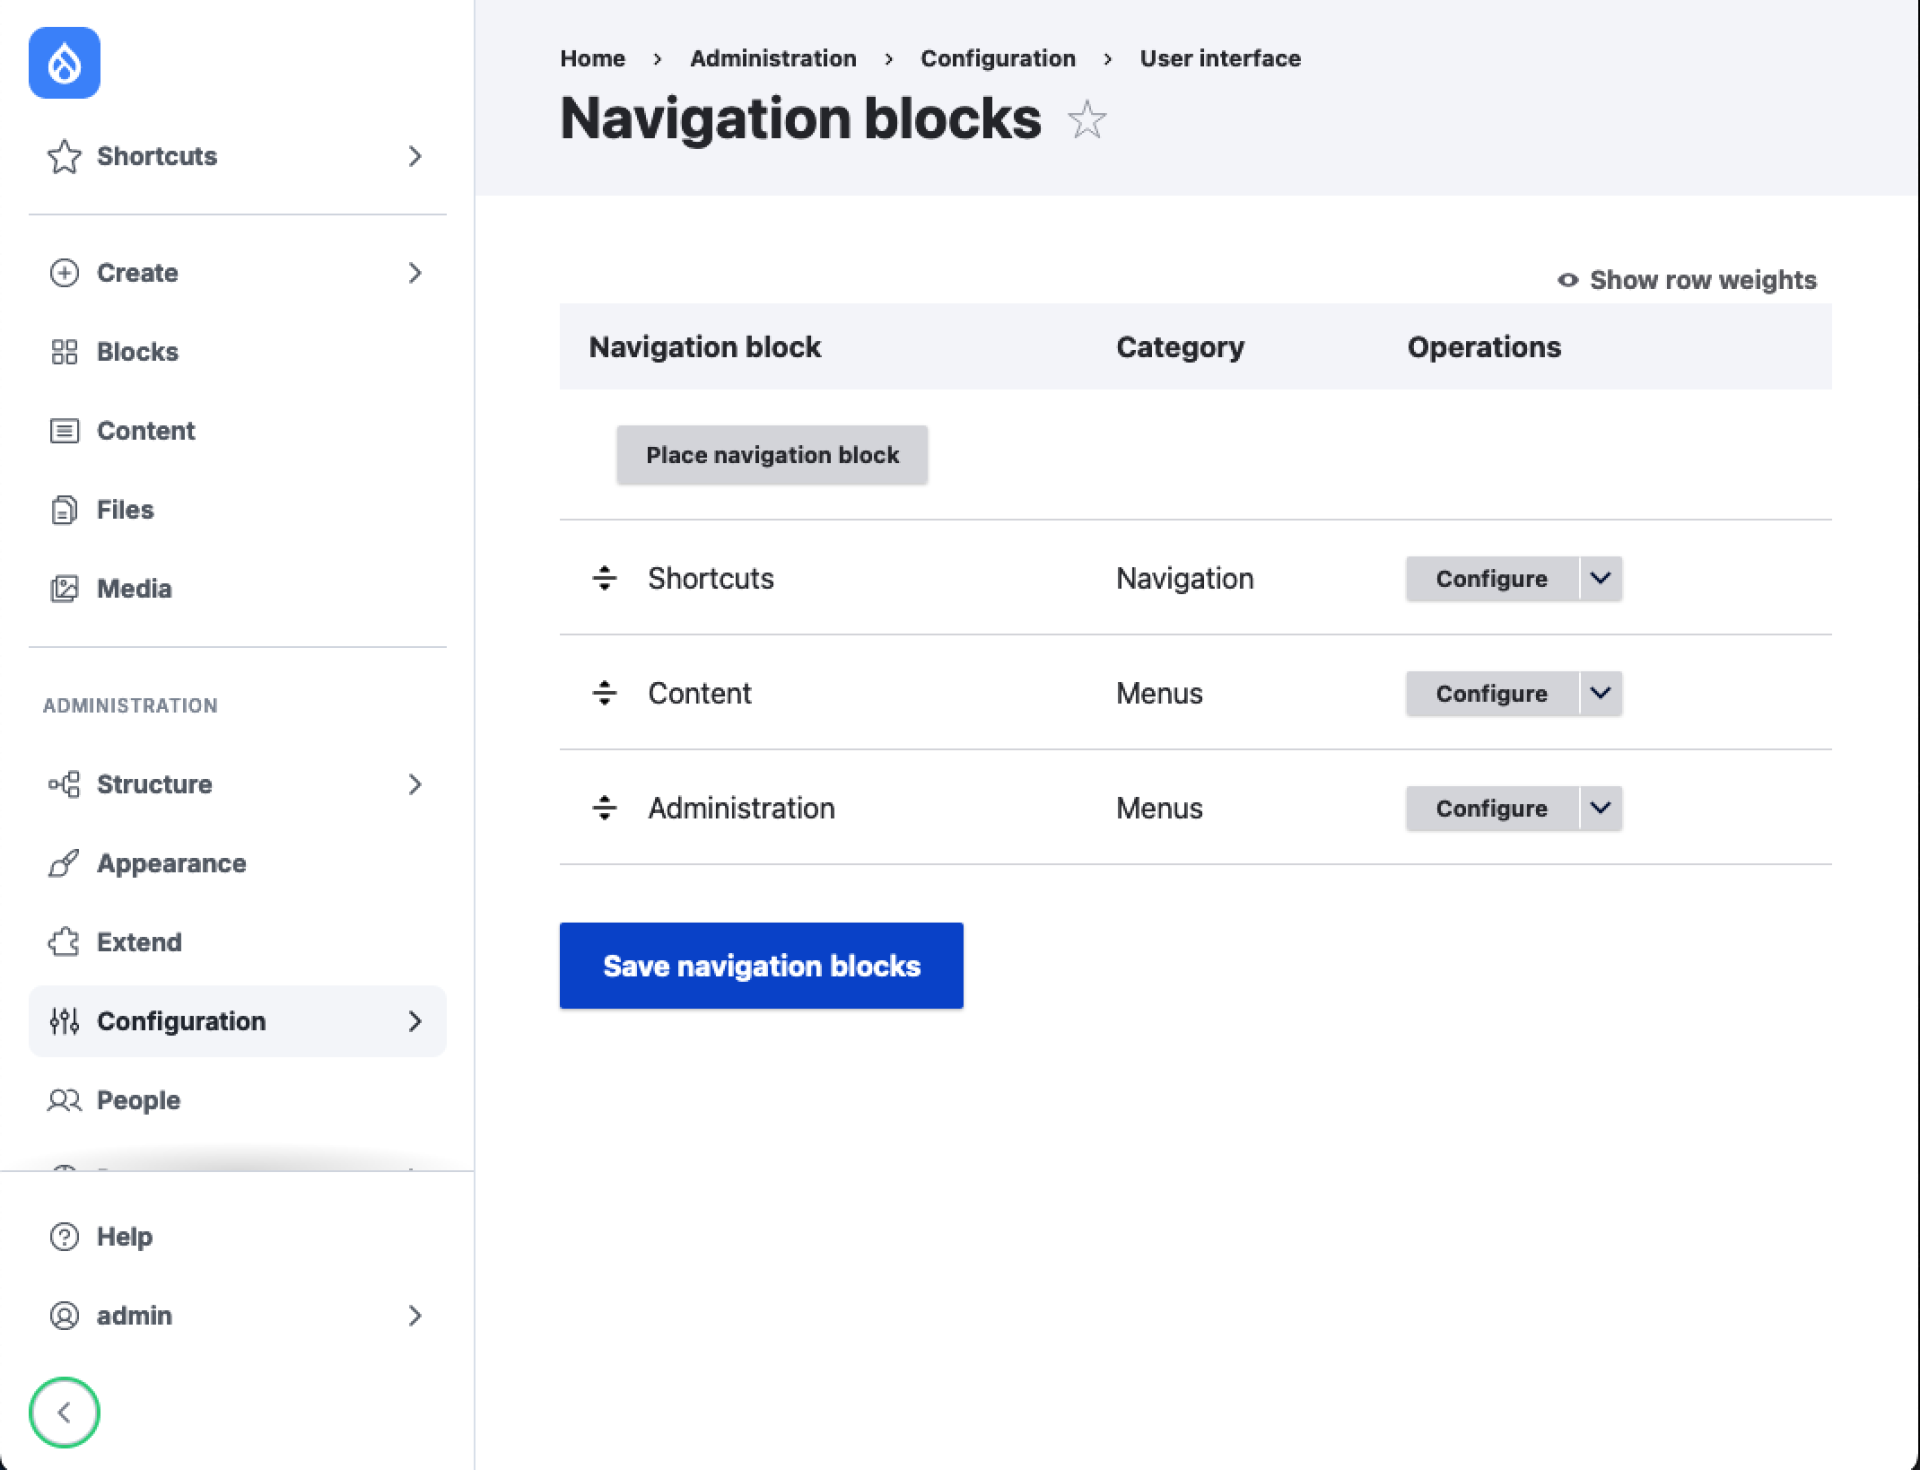The width and height of the screenshot is (1920, 1470).
Task: Select the Media image icon
Action: point(64,588)
